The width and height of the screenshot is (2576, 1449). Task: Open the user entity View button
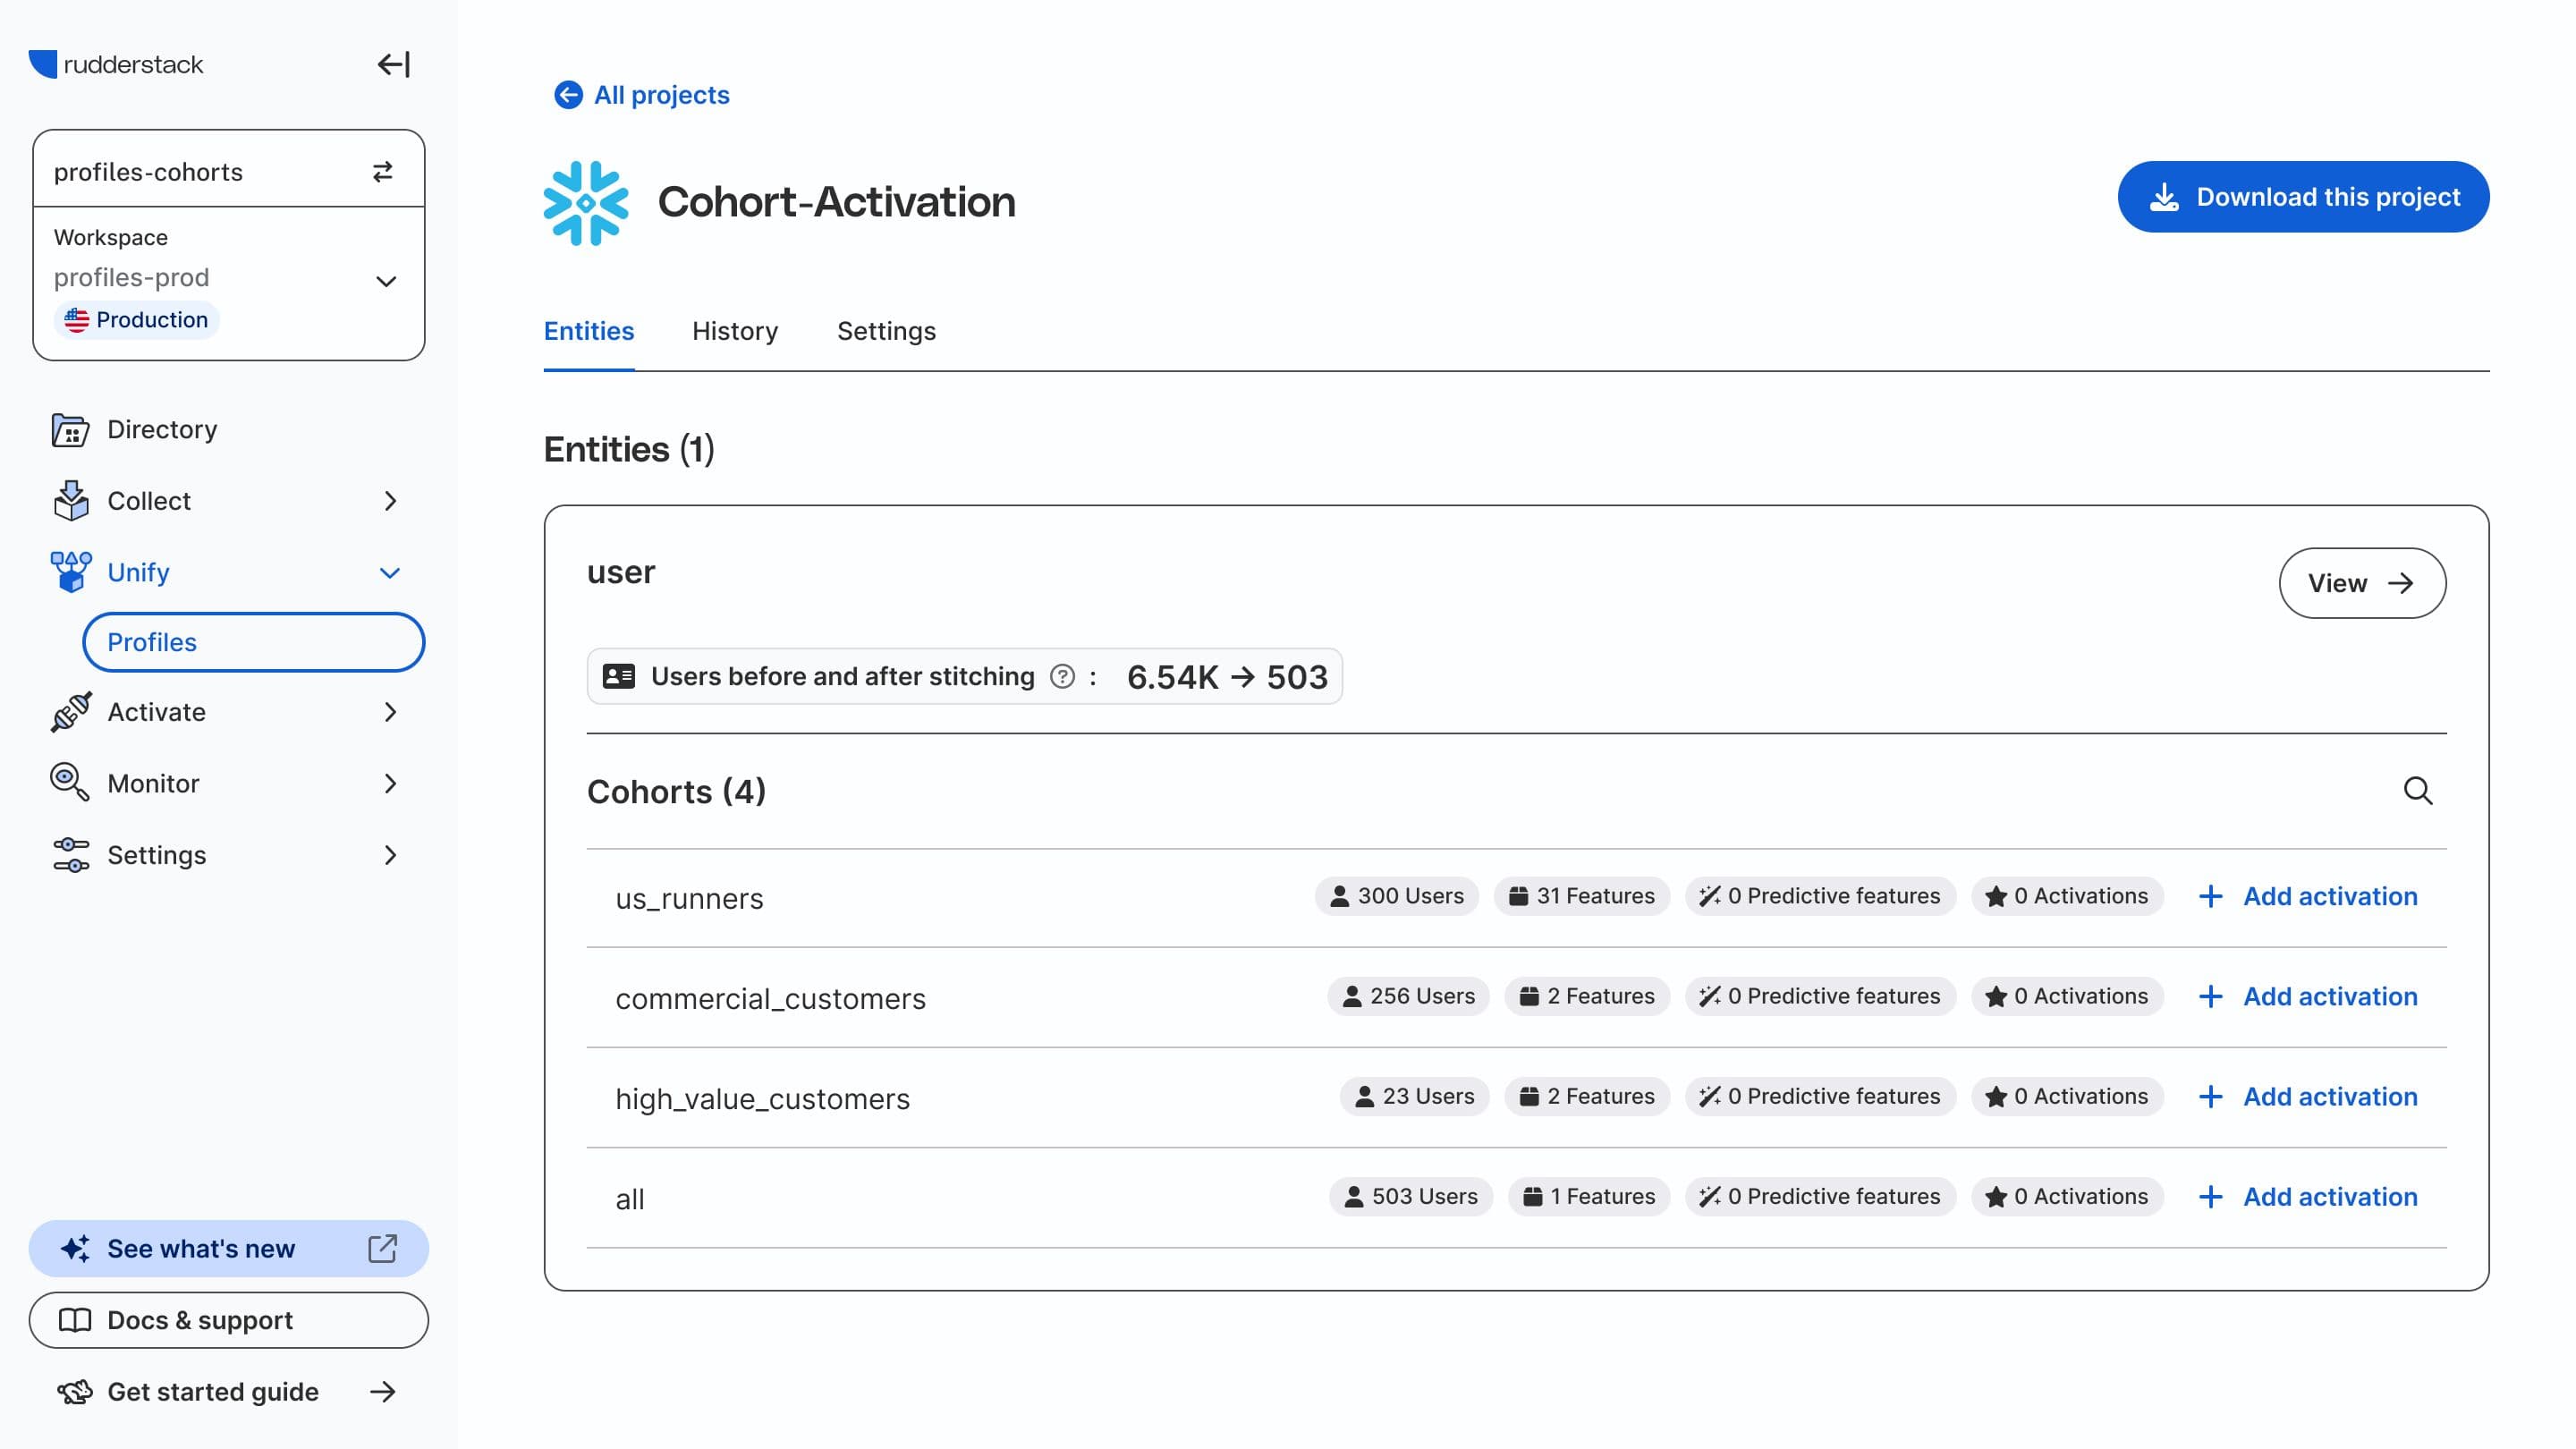[x=2361, y=583]
